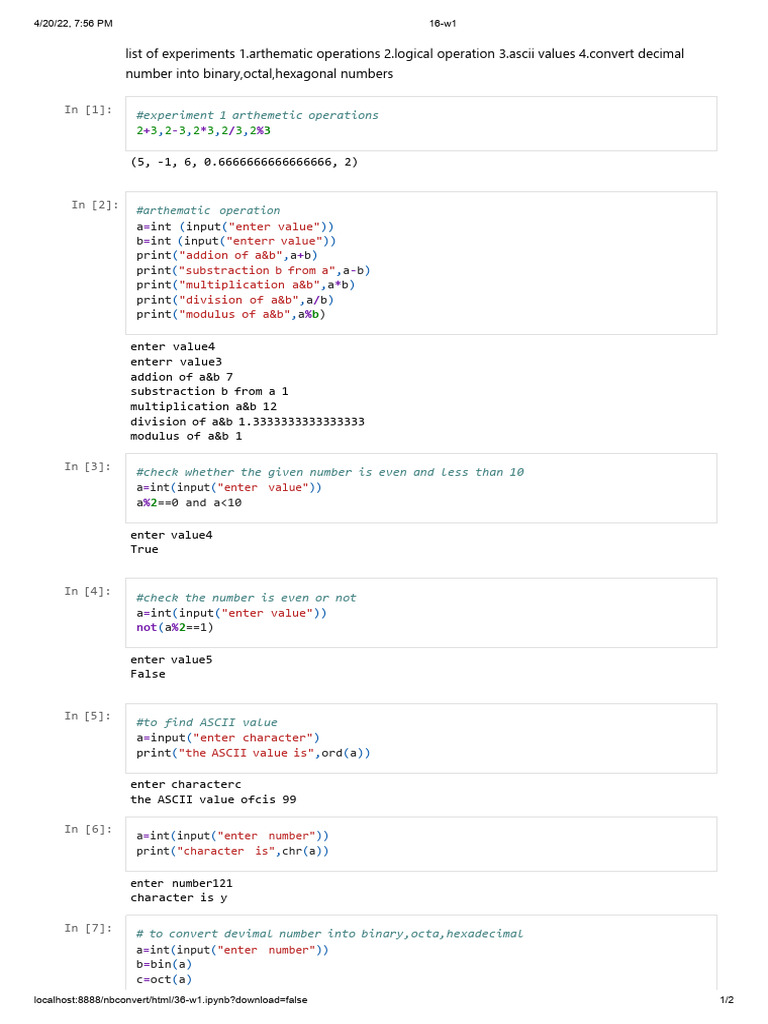The width and height of the screenshot is (768, 1024).
Task: Click the output '(5, -1, 6, 0.6666666666666666, 2)'
Action: click(x=244, y=162)
